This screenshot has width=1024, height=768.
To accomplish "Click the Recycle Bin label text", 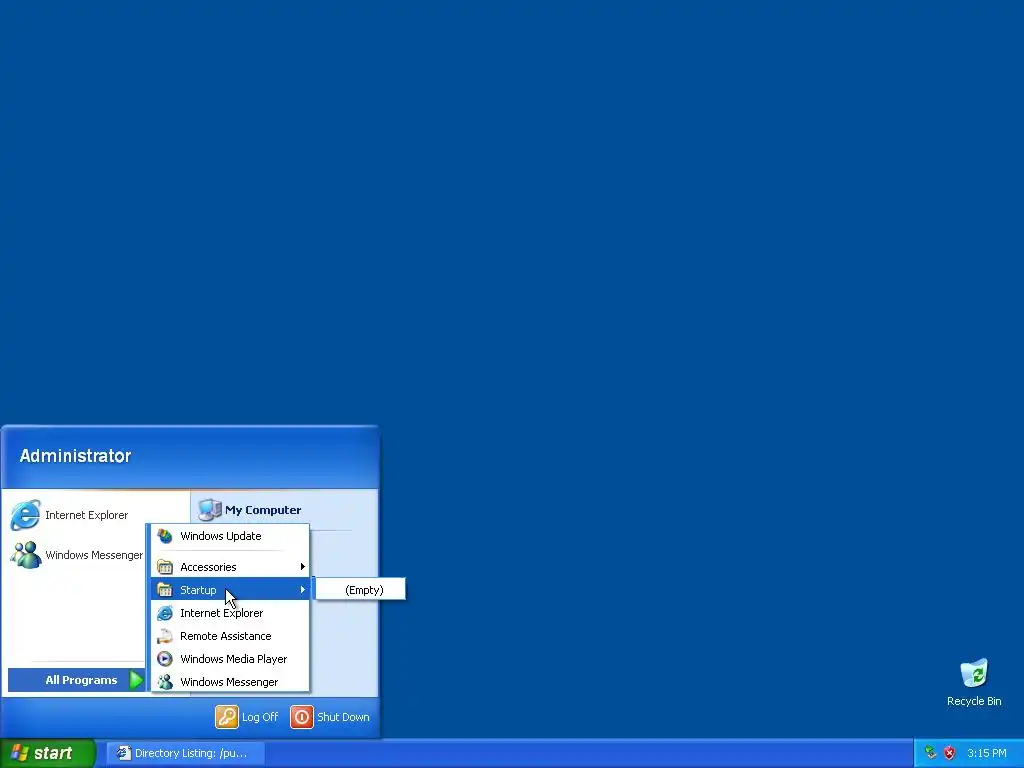I will coord(974,701).
